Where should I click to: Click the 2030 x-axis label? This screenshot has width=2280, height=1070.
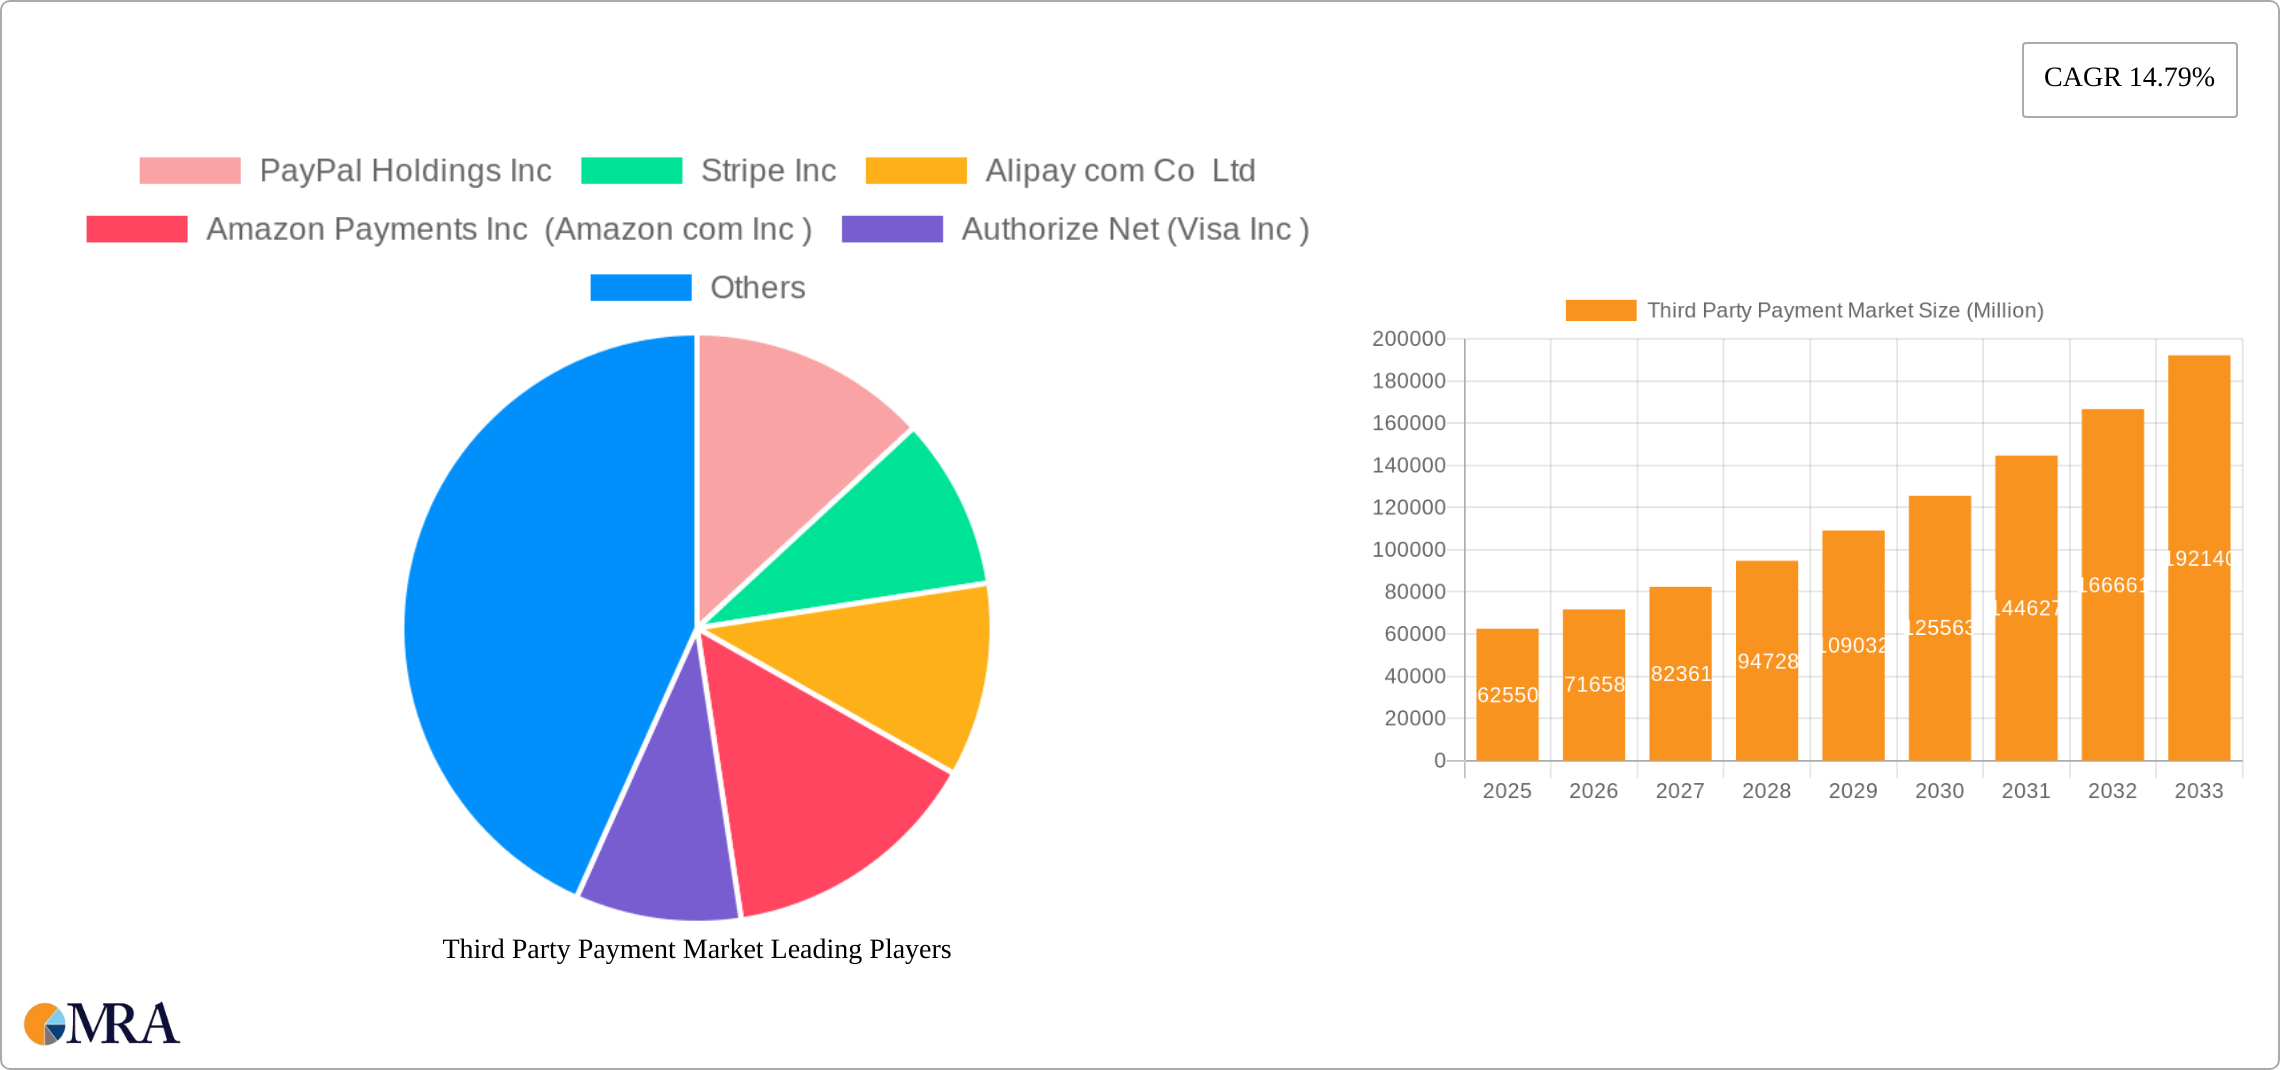pos(1939,791)
